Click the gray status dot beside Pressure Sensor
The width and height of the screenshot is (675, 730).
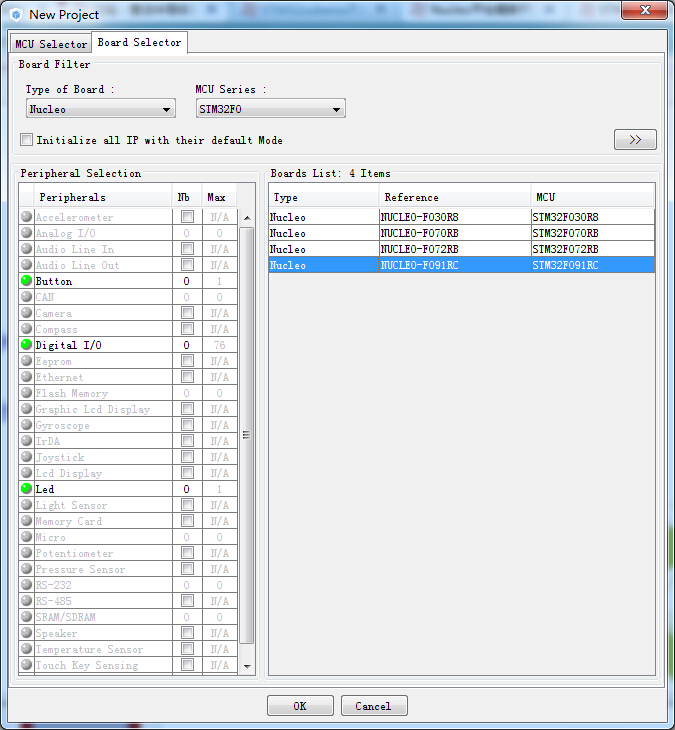tap(27, 568)
